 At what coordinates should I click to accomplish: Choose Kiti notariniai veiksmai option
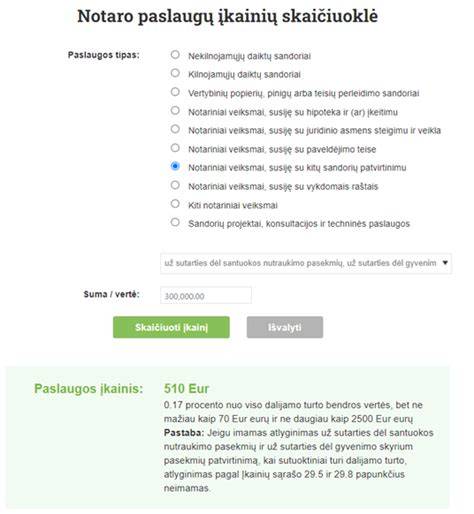(x=175, y=204)
